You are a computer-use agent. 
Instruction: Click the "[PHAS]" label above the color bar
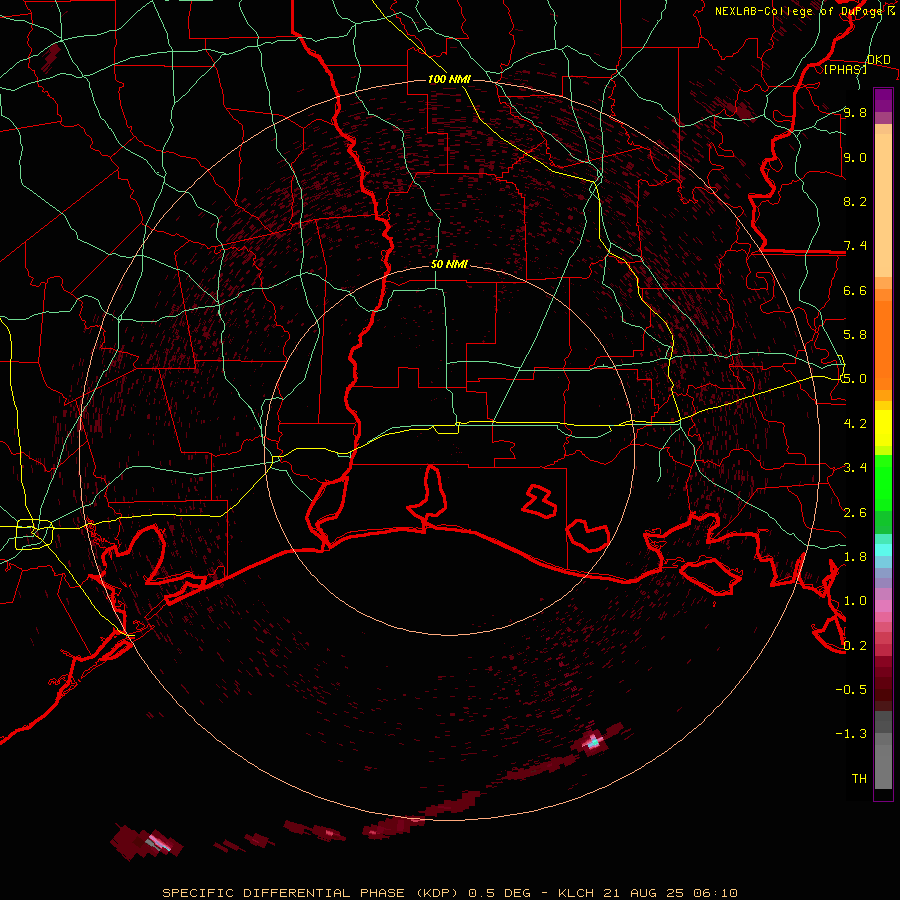point(845,69)
